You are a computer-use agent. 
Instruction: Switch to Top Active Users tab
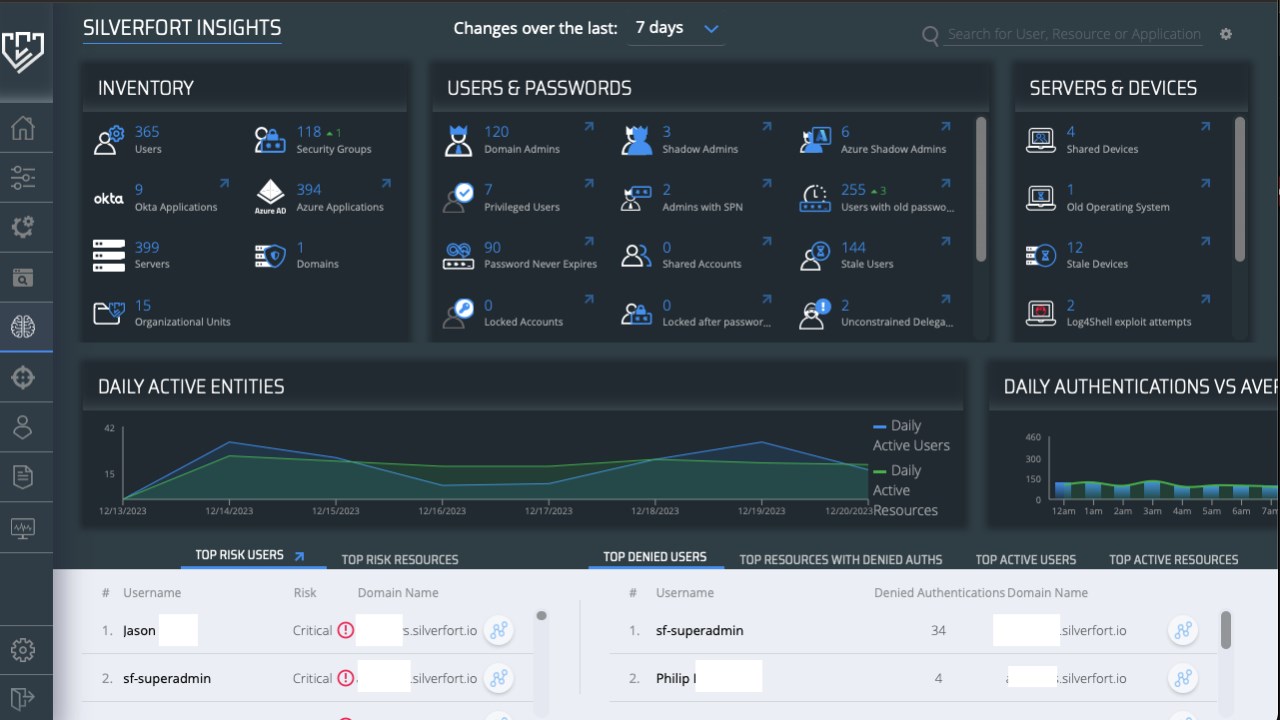1026,559
